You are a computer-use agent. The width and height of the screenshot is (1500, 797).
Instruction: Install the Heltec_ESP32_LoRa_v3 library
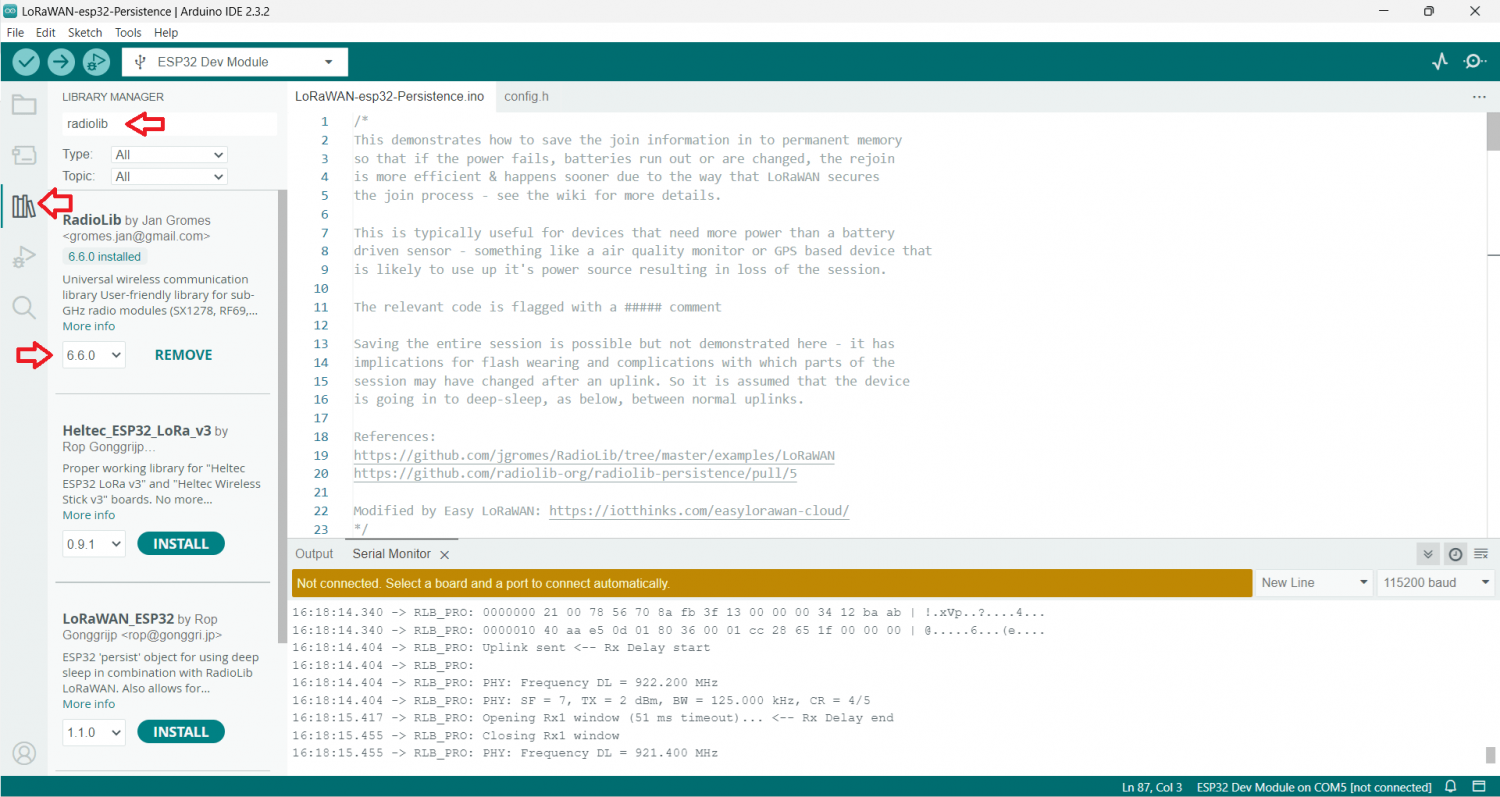(181, 544)
